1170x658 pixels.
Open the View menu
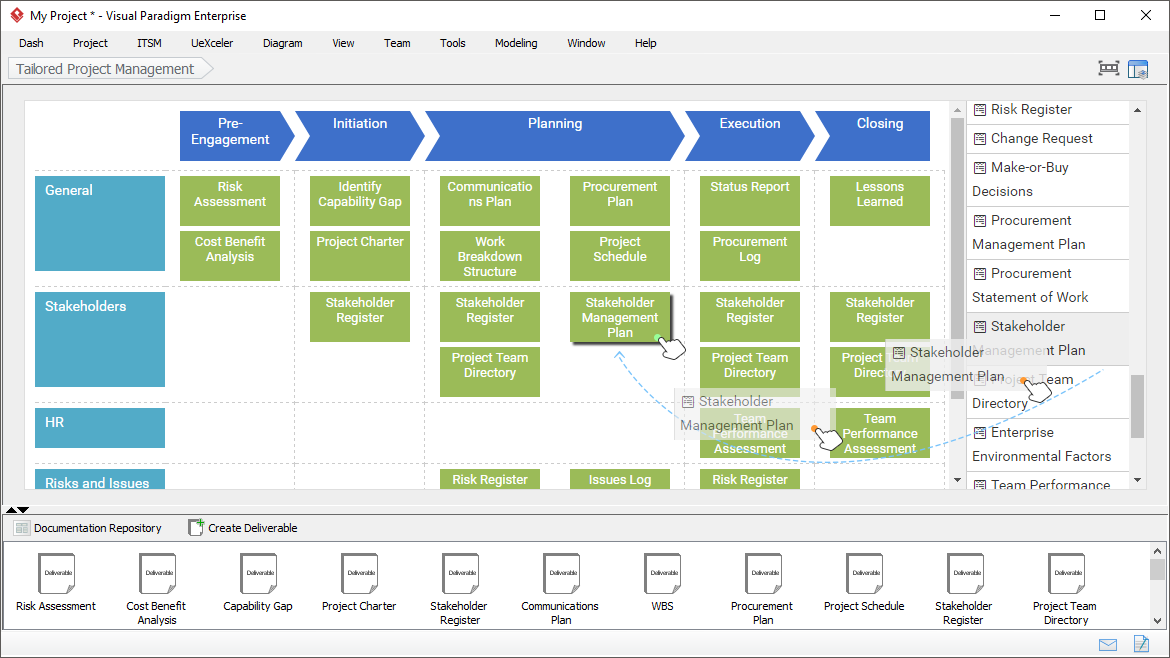[x=343, y=43]
